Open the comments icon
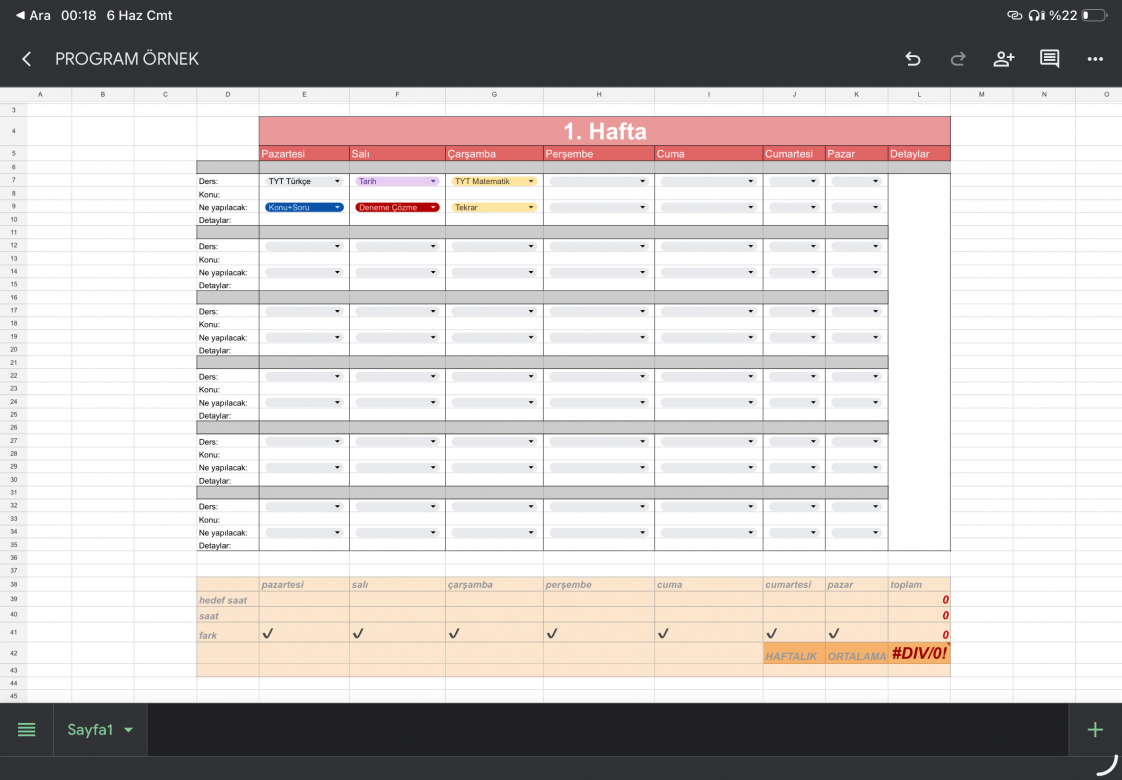The image size is (1122, 780). pyautogui.click(x=1050, y=59)
